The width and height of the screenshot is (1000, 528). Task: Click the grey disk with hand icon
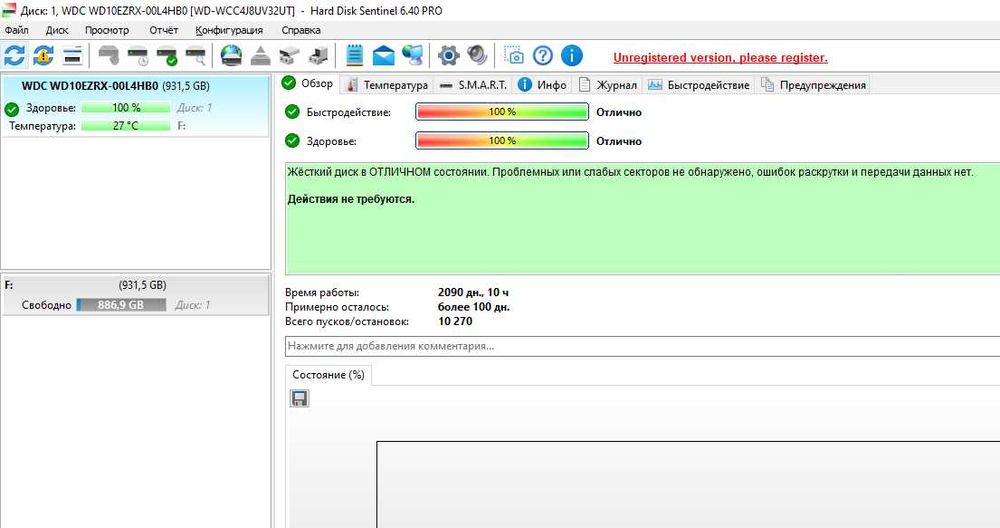[x=109, y=56]
